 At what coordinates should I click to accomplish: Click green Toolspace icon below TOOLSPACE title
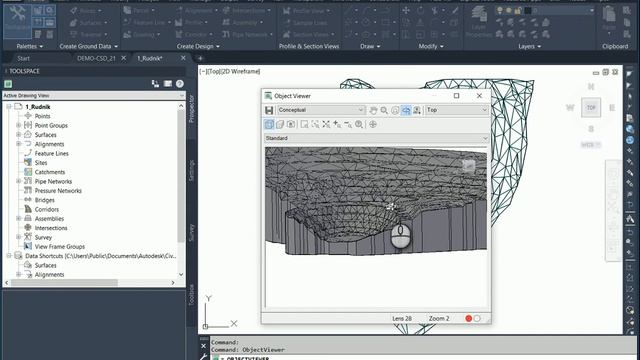(x=8, y=84)
